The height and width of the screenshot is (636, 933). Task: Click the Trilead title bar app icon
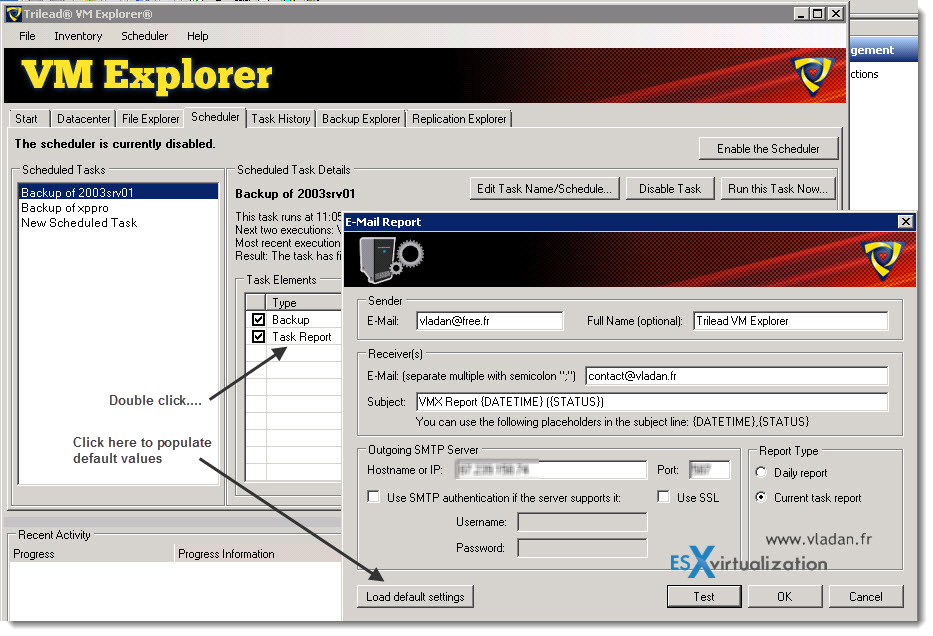[x=14, y=14]
